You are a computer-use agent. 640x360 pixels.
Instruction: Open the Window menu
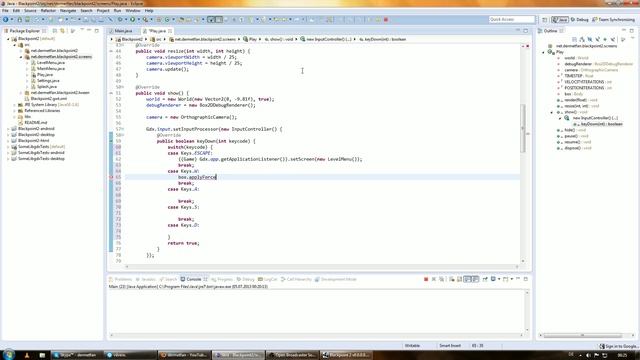[133, 11]
